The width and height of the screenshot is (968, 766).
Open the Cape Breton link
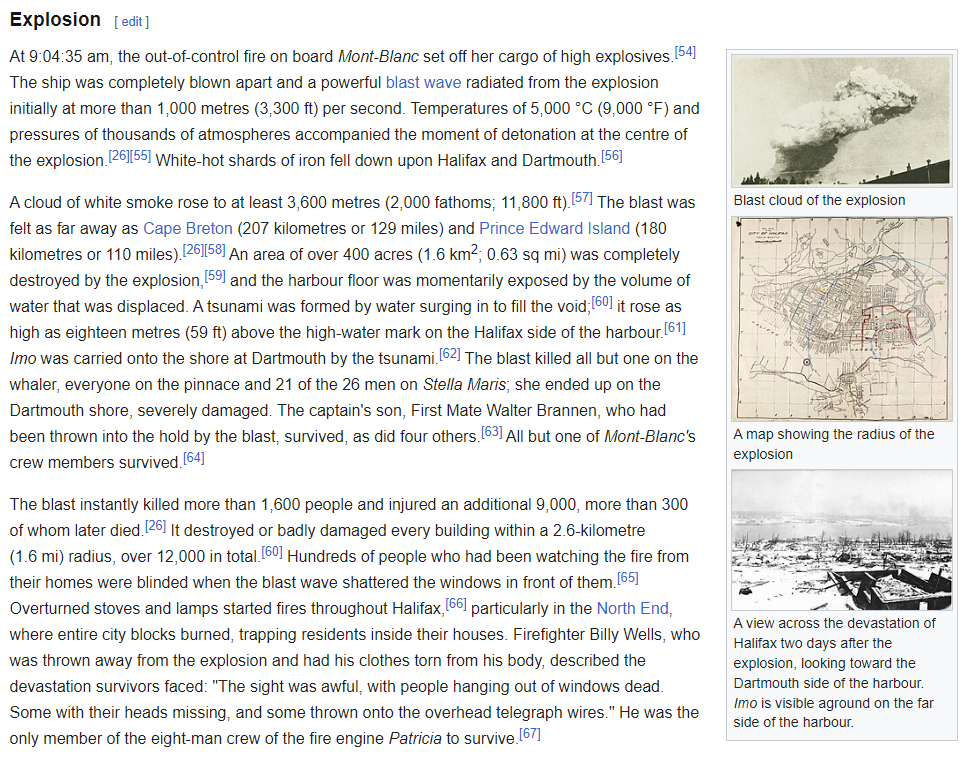tap(188, 228)
